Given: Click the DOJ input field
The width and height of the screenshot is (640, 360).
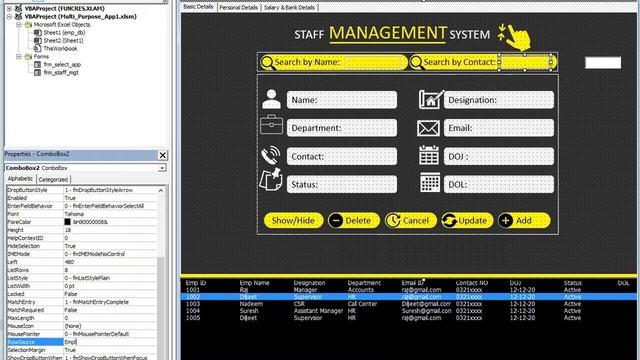Looking at the screenshot, I should tap(499, 156).
